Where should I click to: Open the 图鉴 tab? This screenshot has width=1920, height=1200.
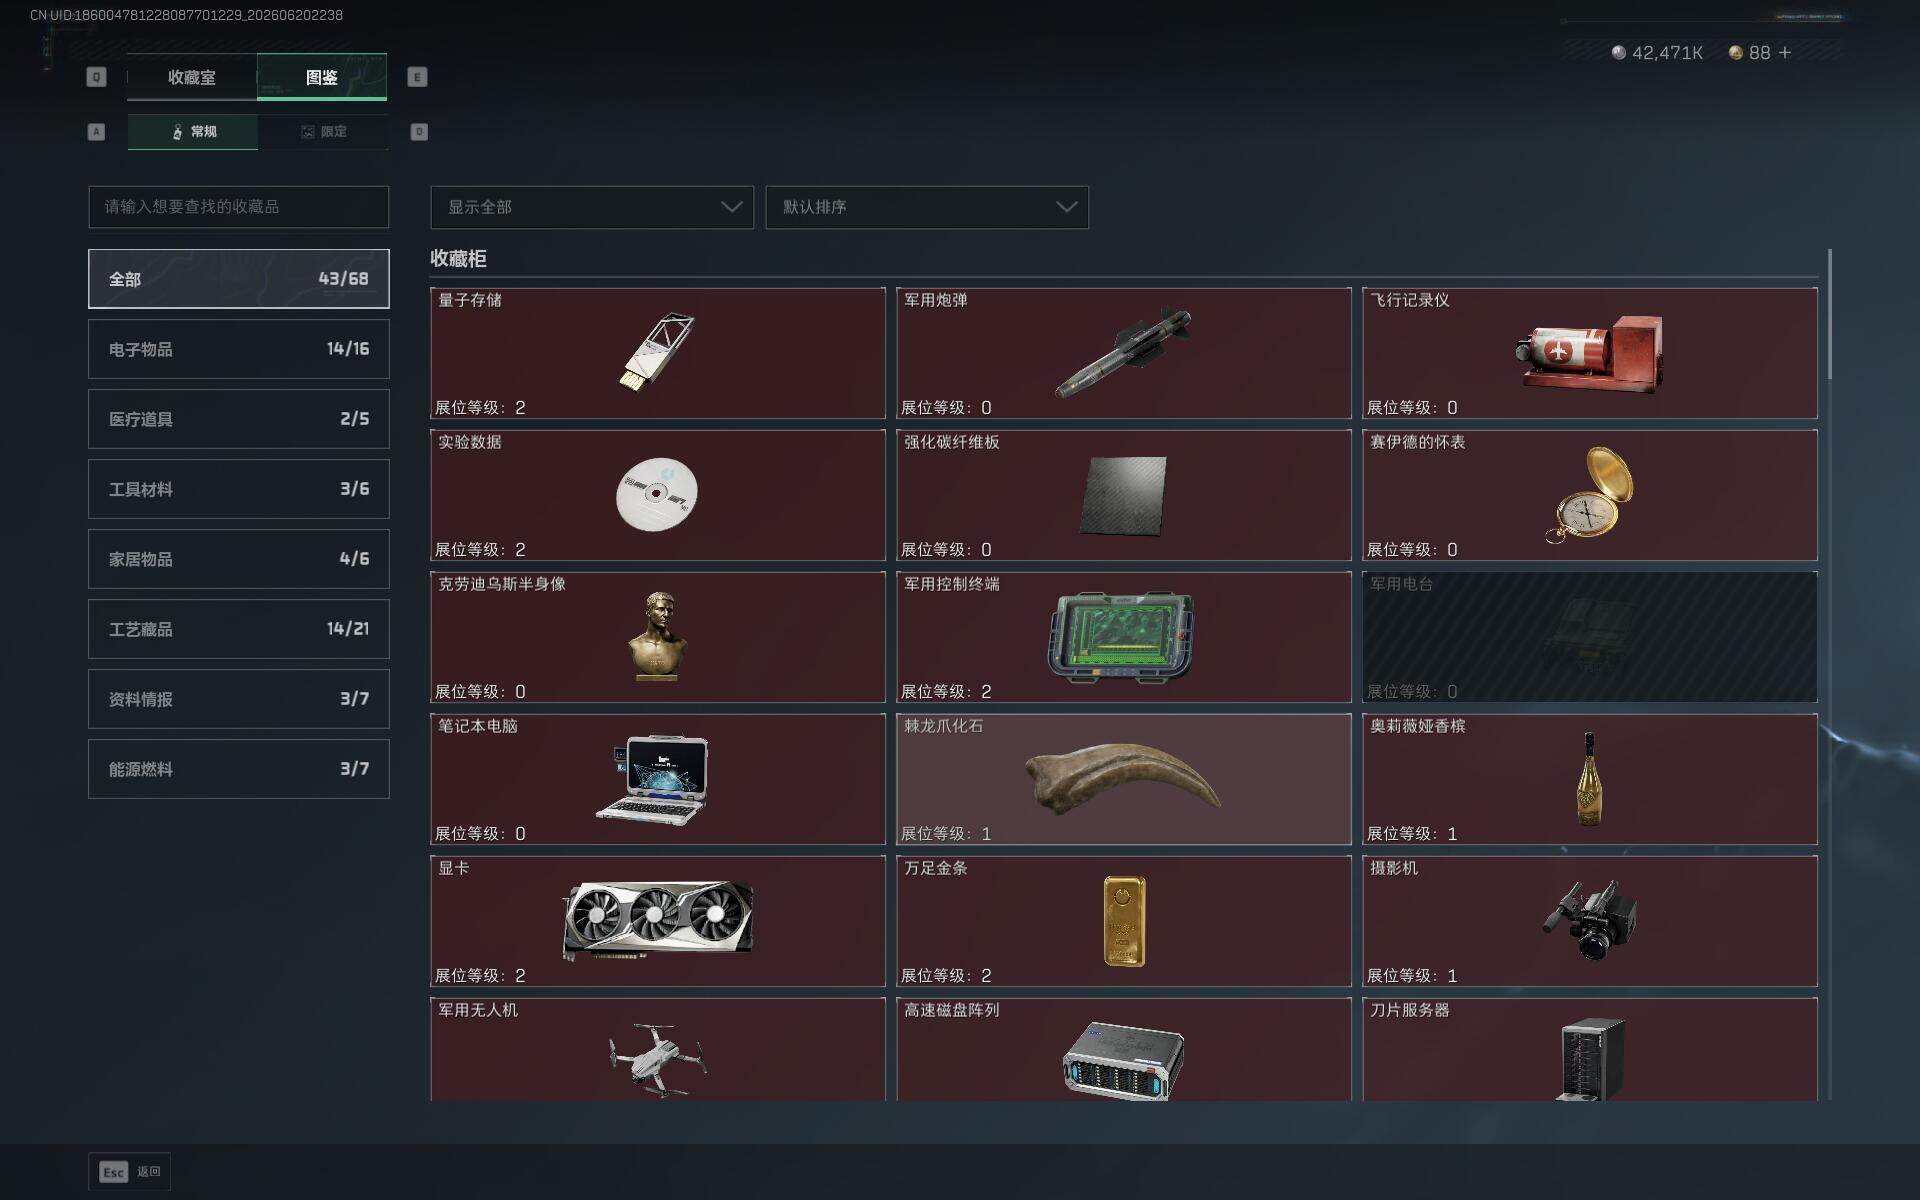coord(322,77)
